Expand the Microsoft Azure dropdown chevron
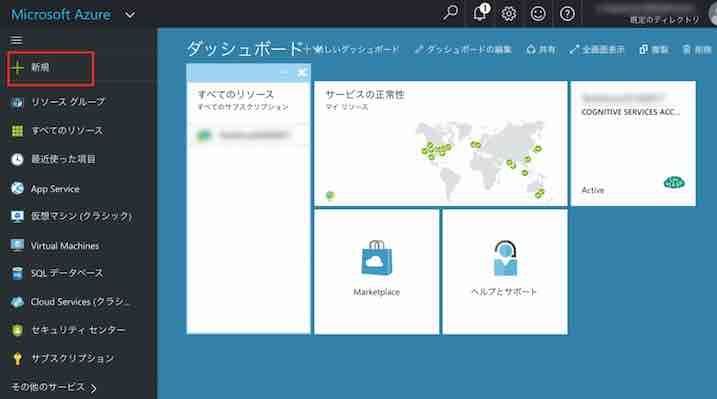 point(130,15)
